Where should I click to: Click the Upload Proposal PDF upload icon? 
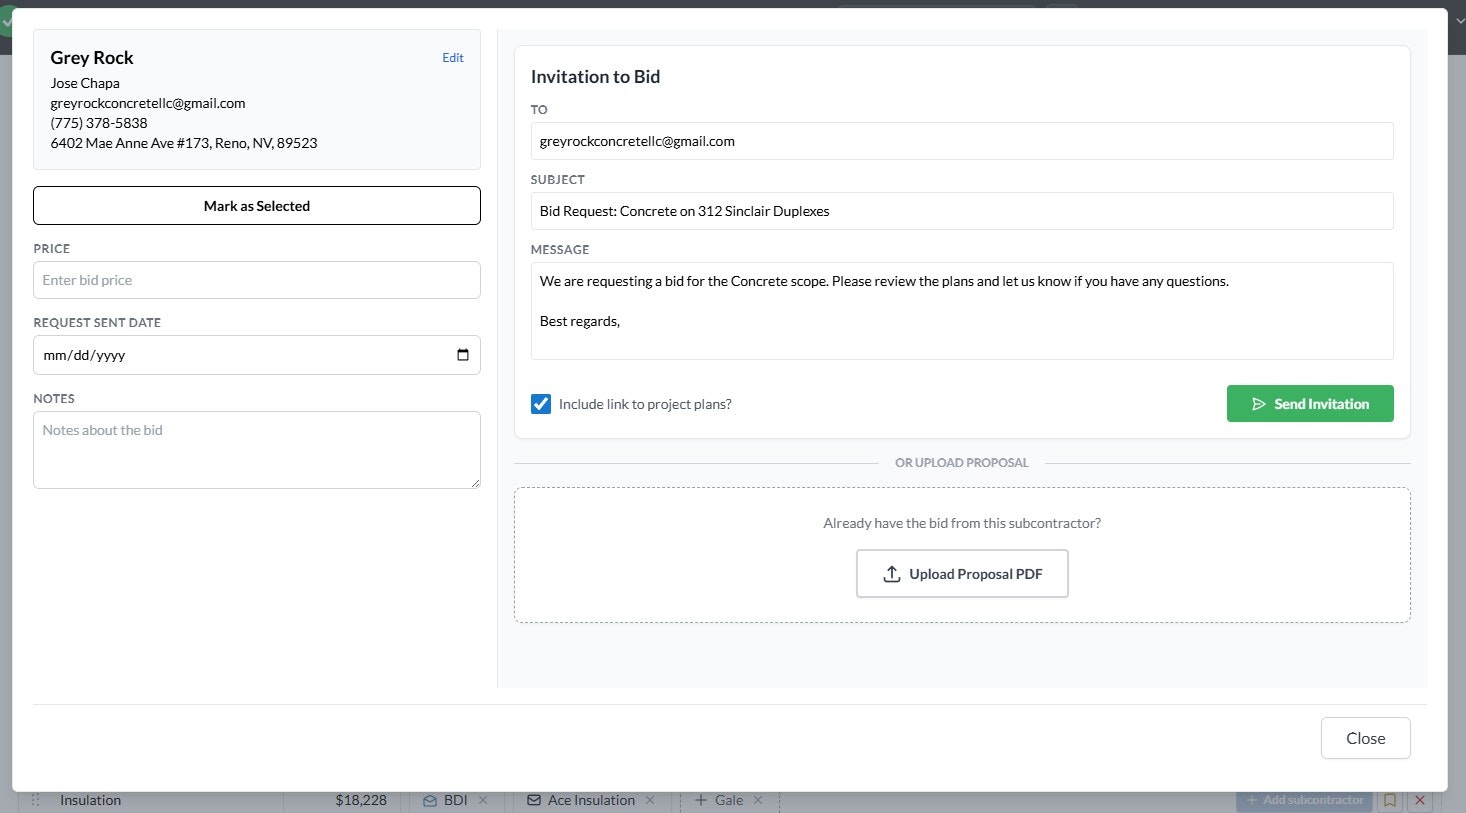[x=891, y=573]
